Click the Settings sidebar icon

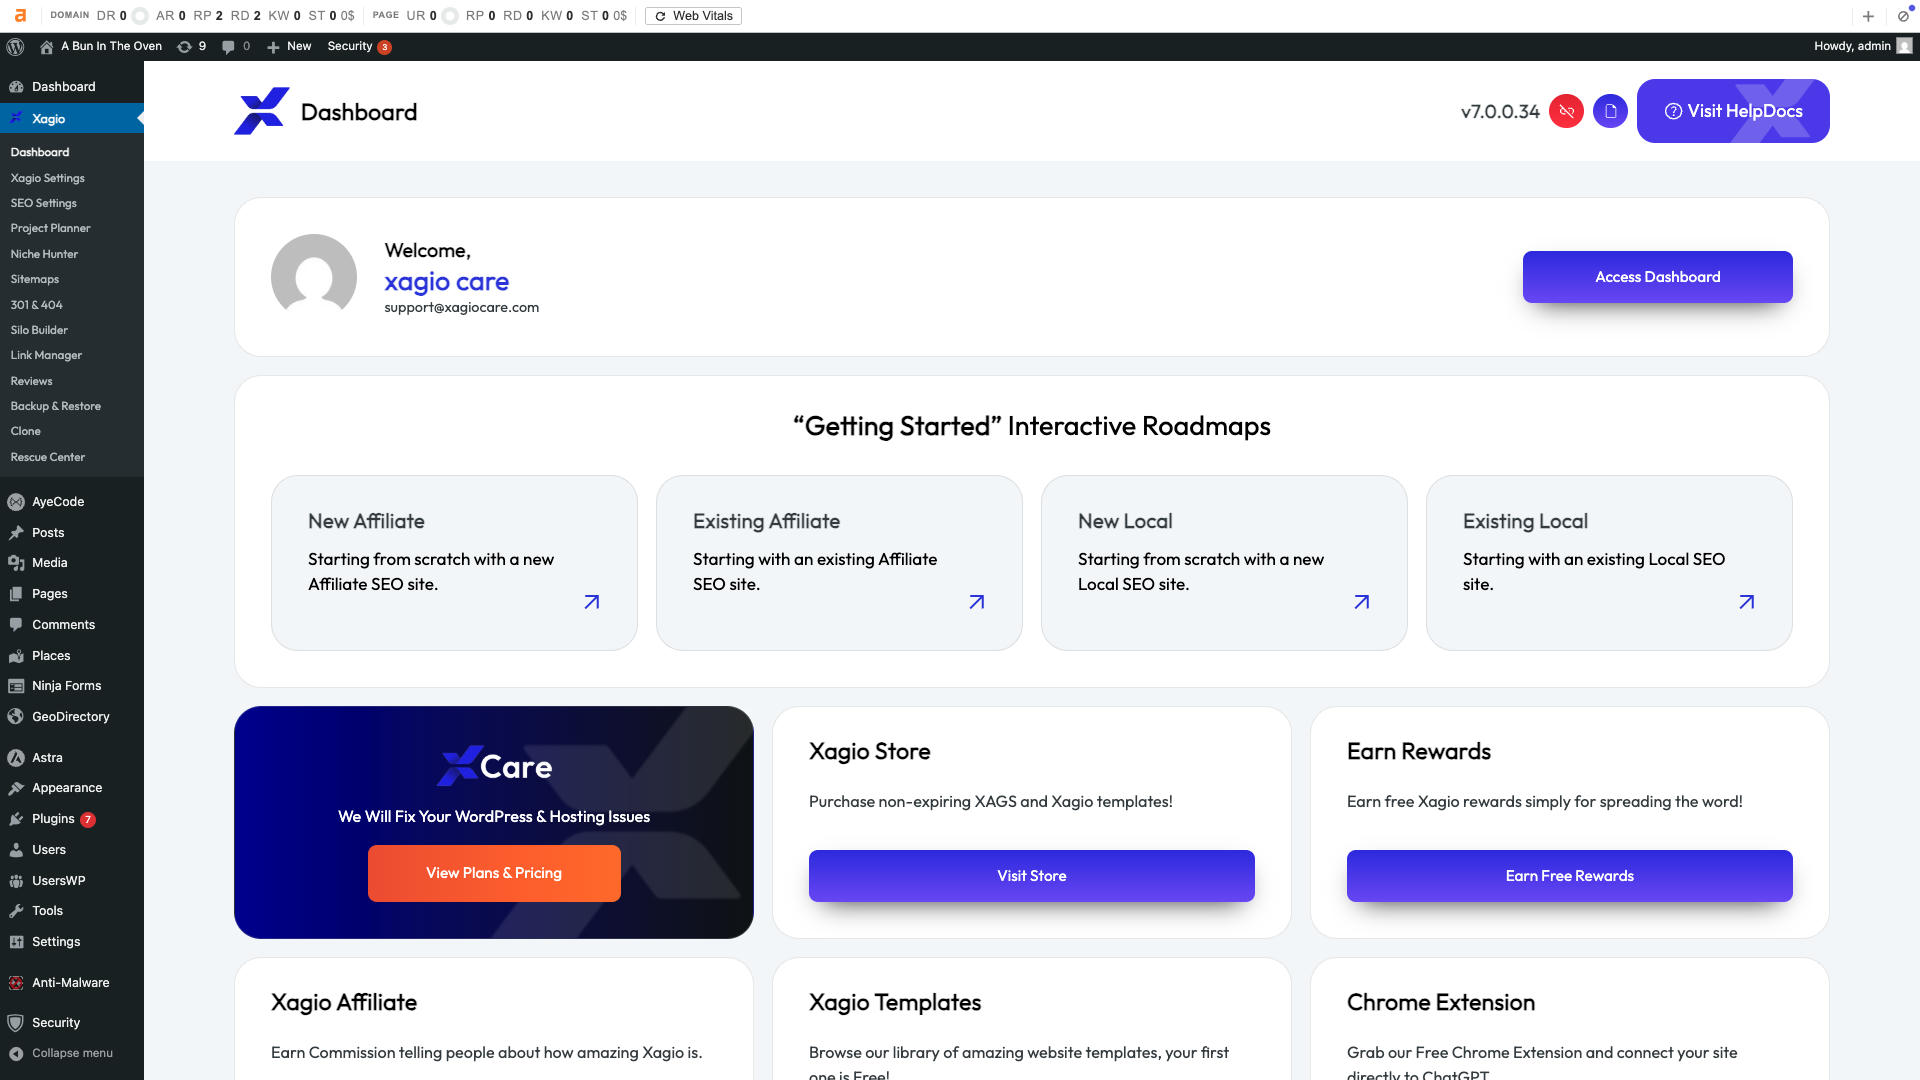(16, 942)
